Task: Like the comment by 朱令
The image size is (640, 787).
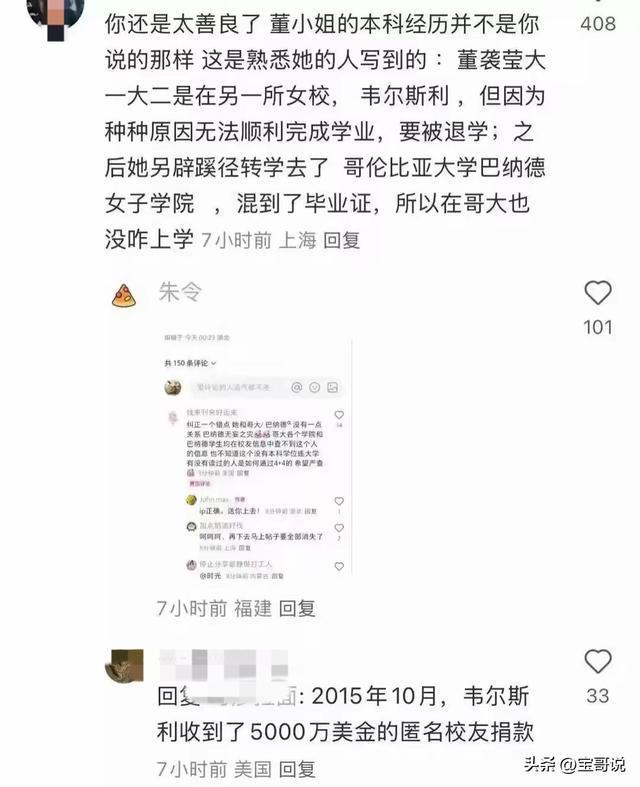Action: coord(598,293)
